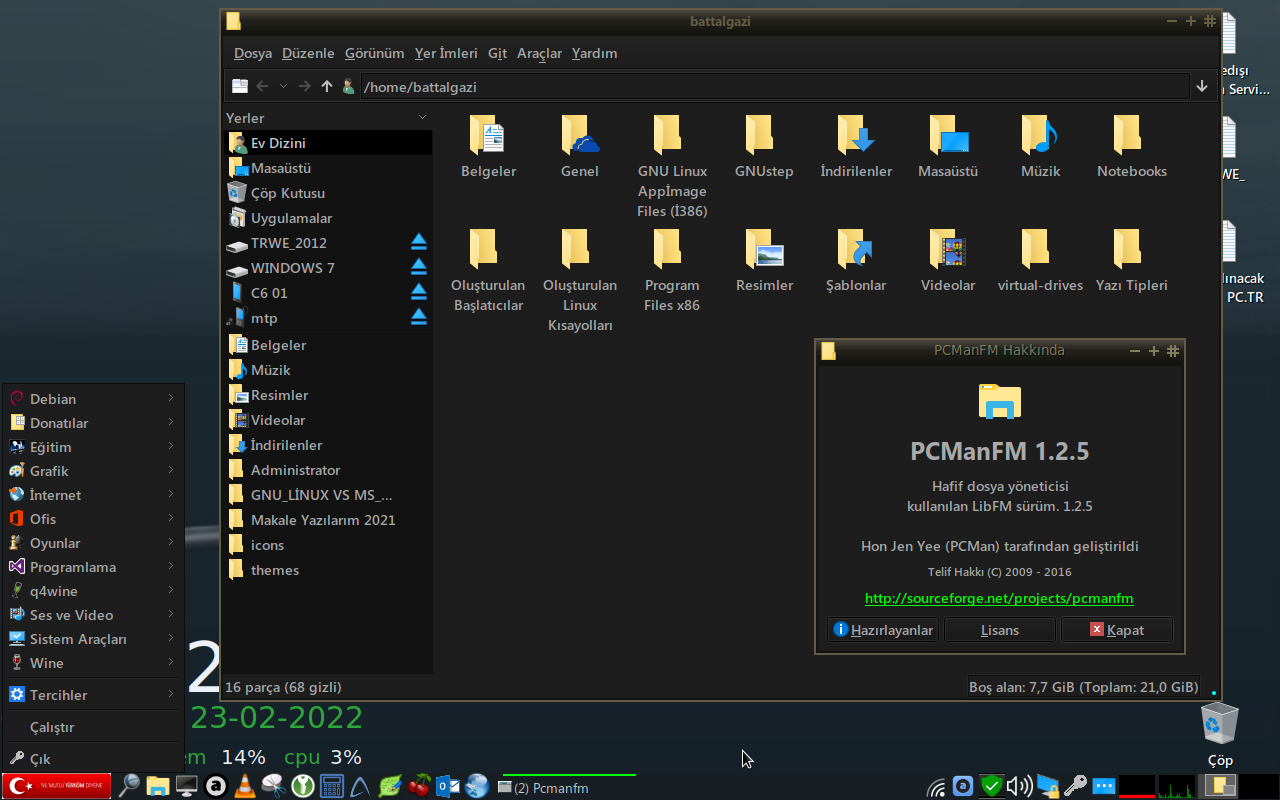Open the Dosya menu

tap(253, 53)
